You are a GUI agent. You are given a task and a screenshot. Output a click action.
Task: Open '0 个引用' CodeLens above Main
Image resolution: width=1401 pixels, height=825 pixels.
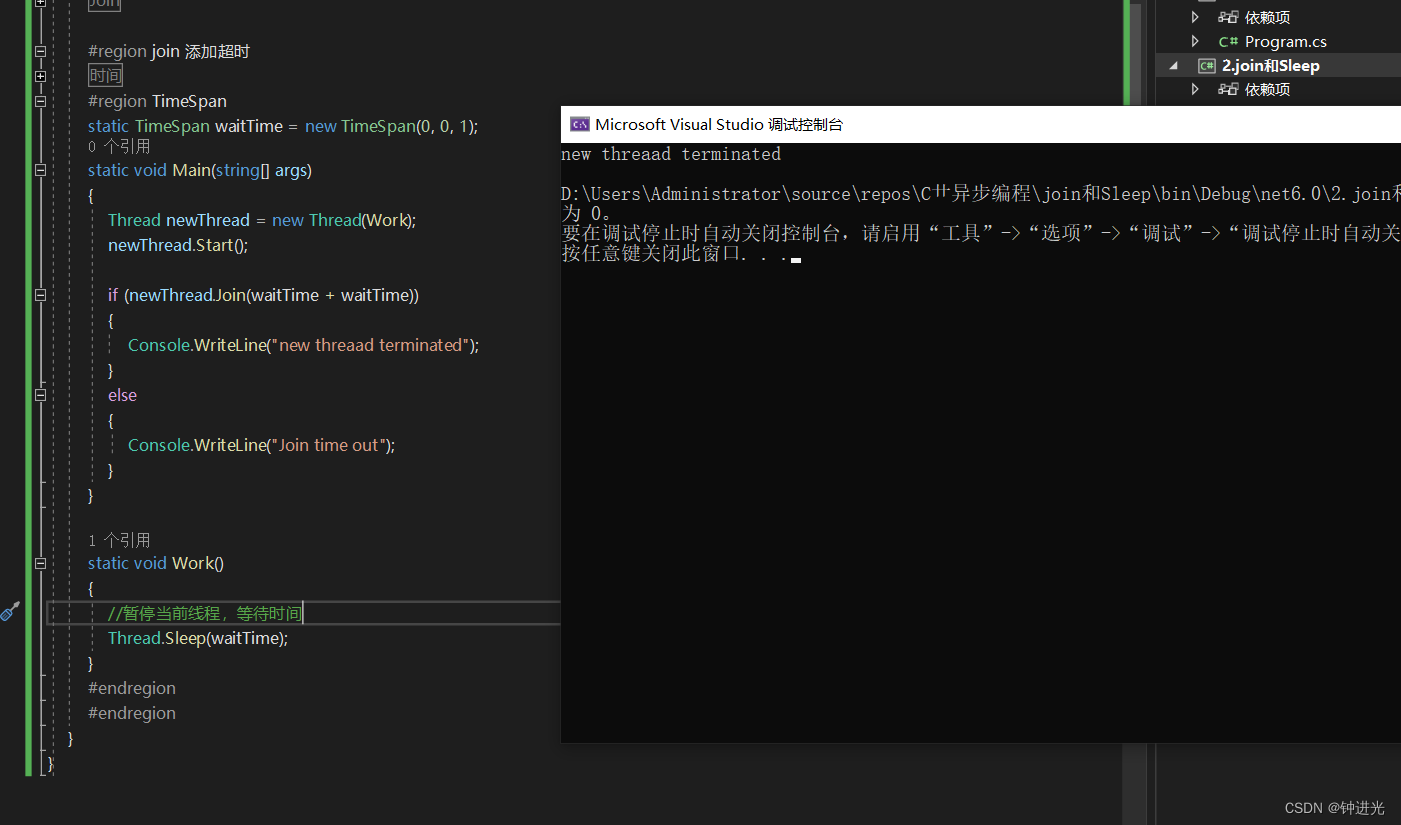(x=119, y=147)
